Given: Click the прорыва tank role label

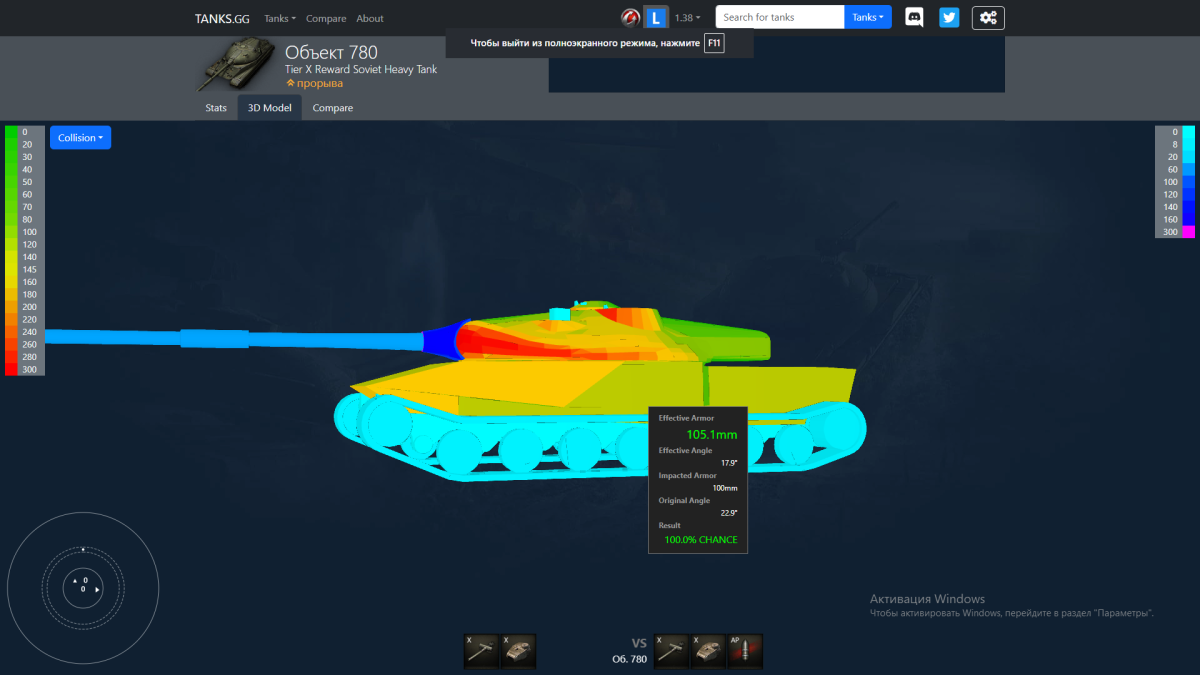Looking at the screenshot, I should click(x=314, y=83).
